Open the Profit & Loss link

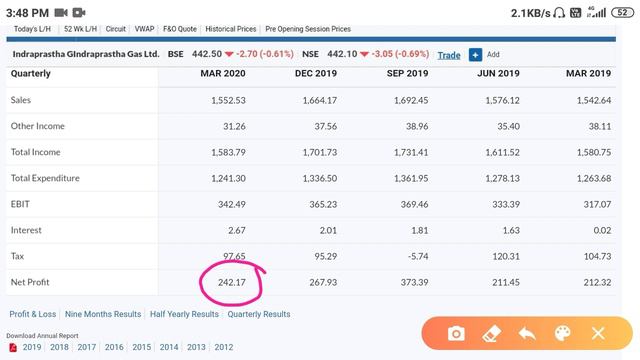coord(33,314)
